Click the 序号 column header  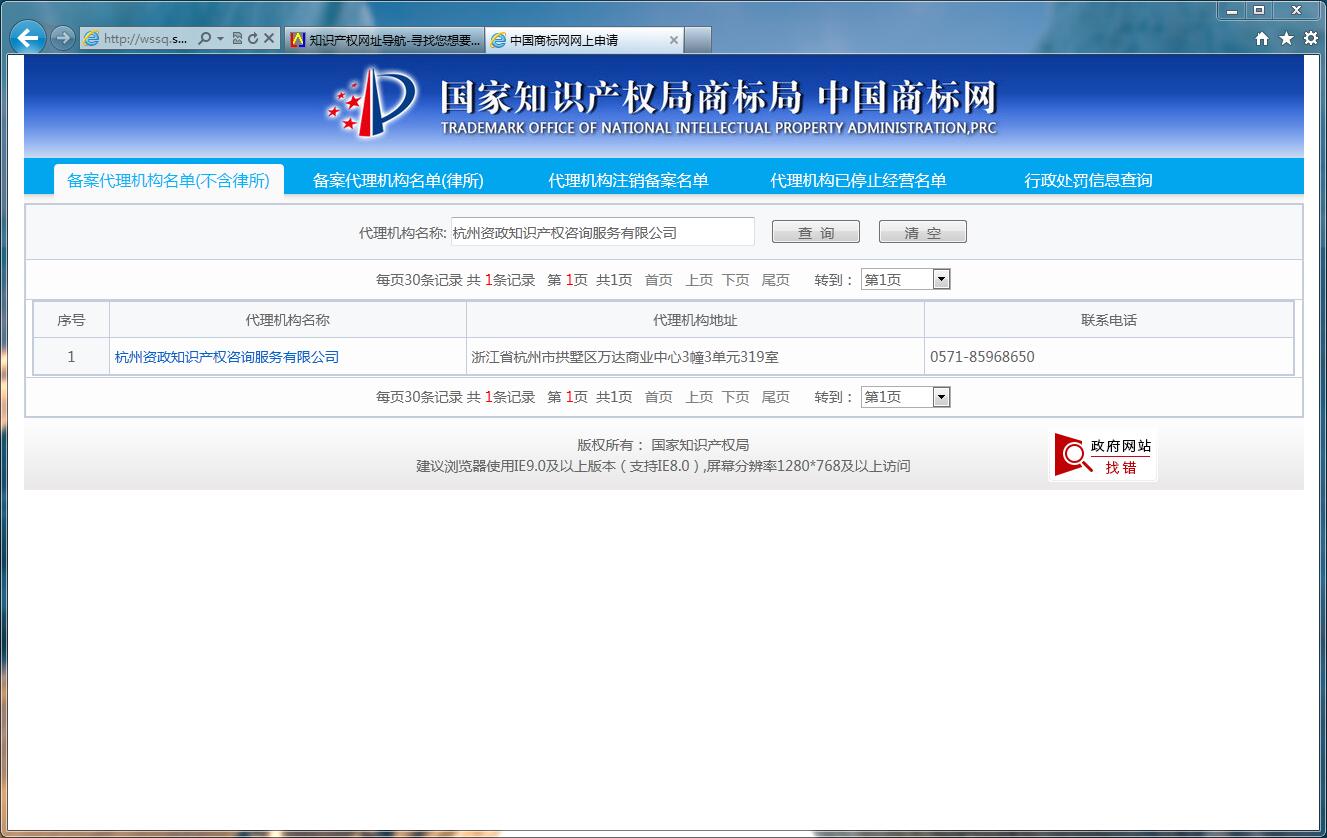[71, 320]
